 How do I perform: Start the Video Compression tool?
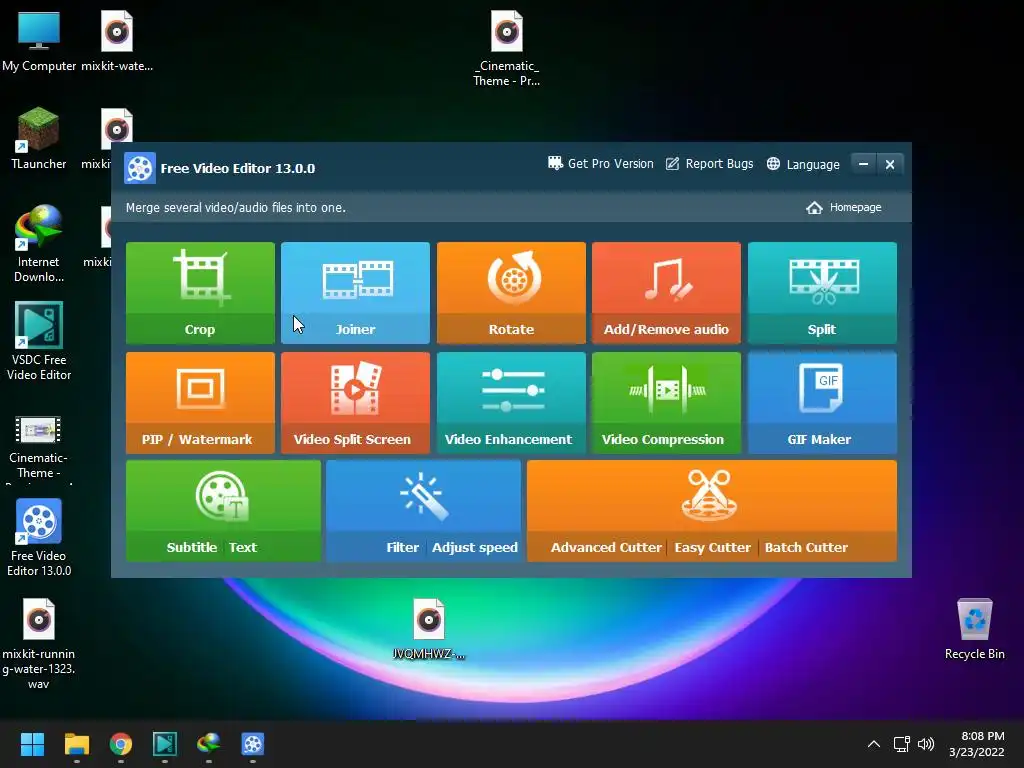coord(666,403)
